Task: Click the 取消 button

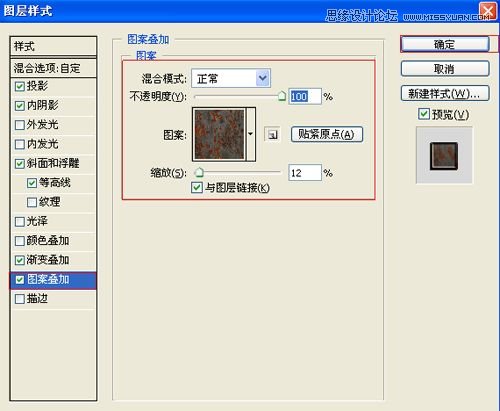Action: (445, 69)
